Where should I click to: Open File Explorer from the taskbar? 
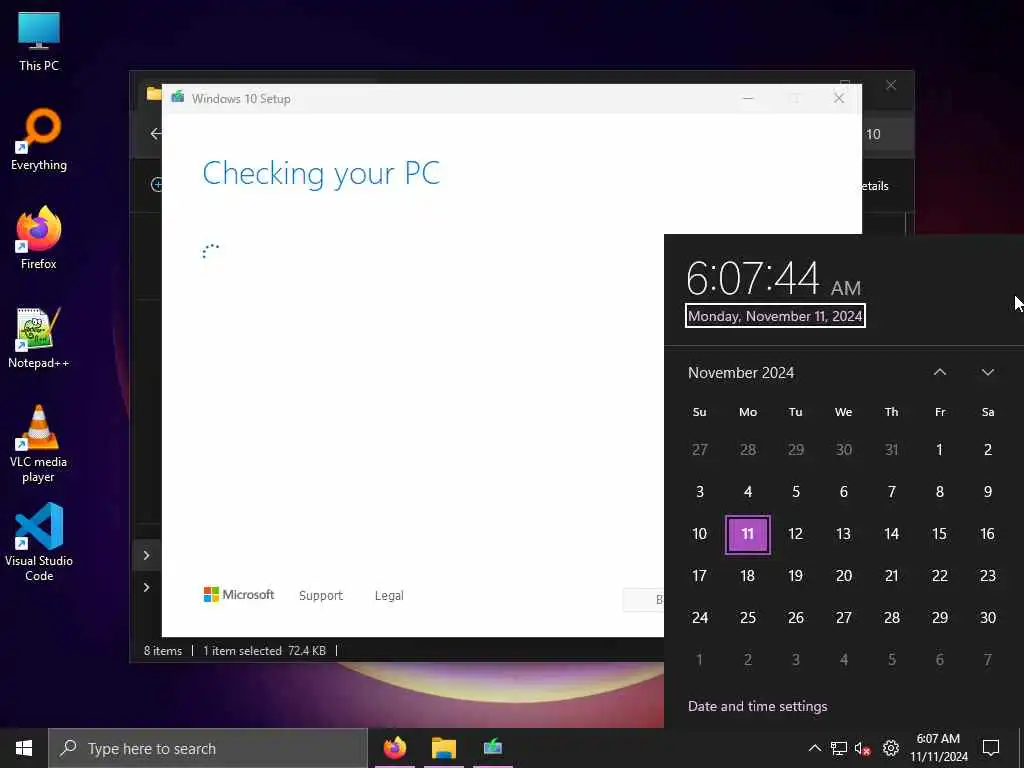tap(443, 748)
